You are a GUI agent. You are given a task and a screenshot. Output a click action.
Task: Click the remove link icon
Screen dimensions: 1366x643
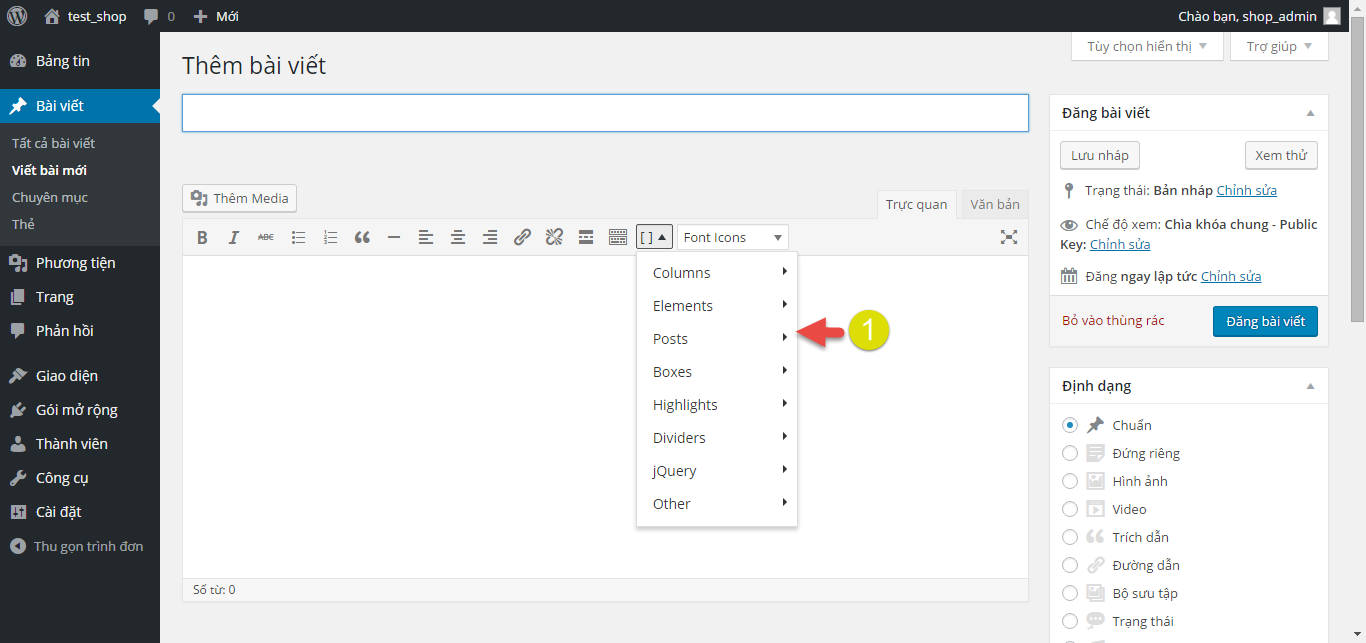(x=554, y=237)
